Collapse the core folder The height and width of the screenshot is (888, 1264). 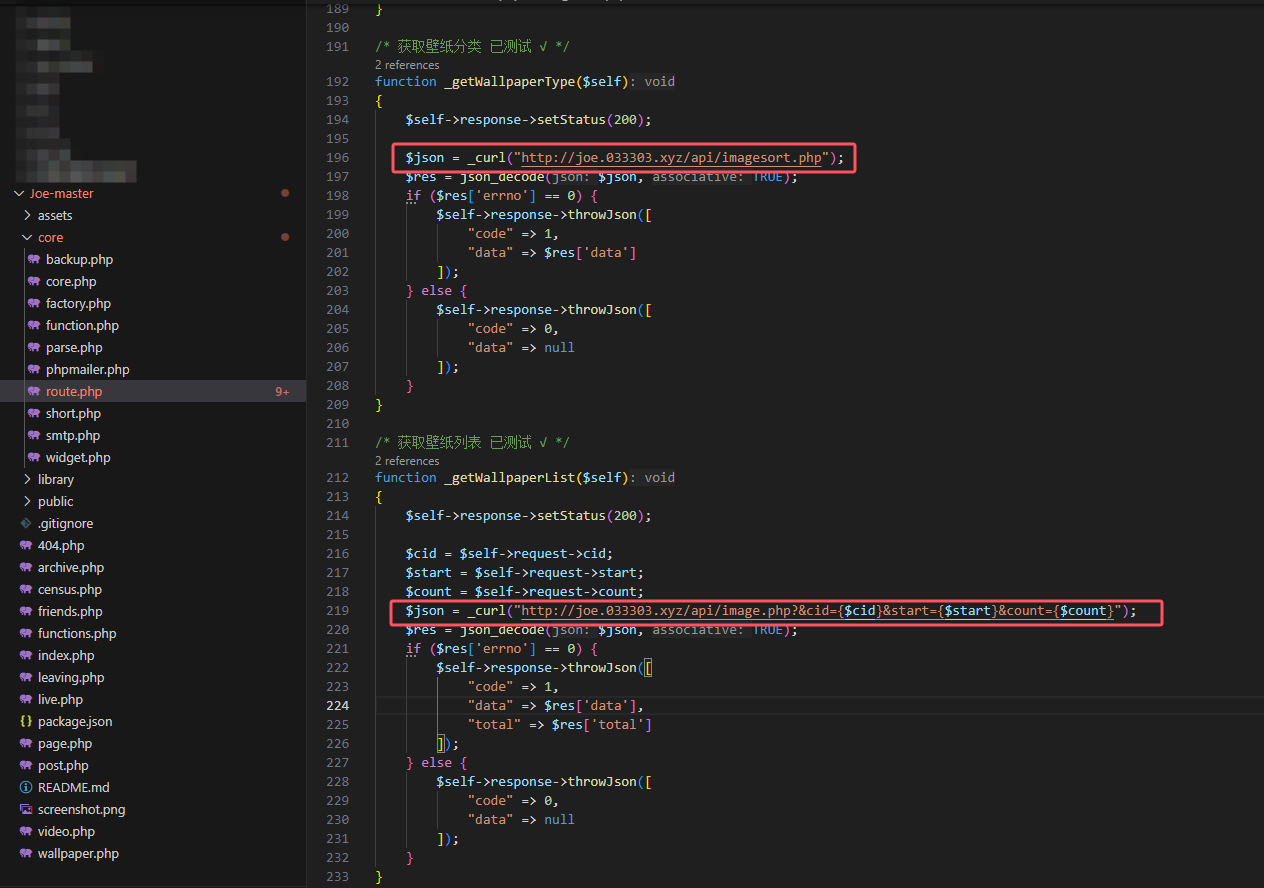(27, 237)
